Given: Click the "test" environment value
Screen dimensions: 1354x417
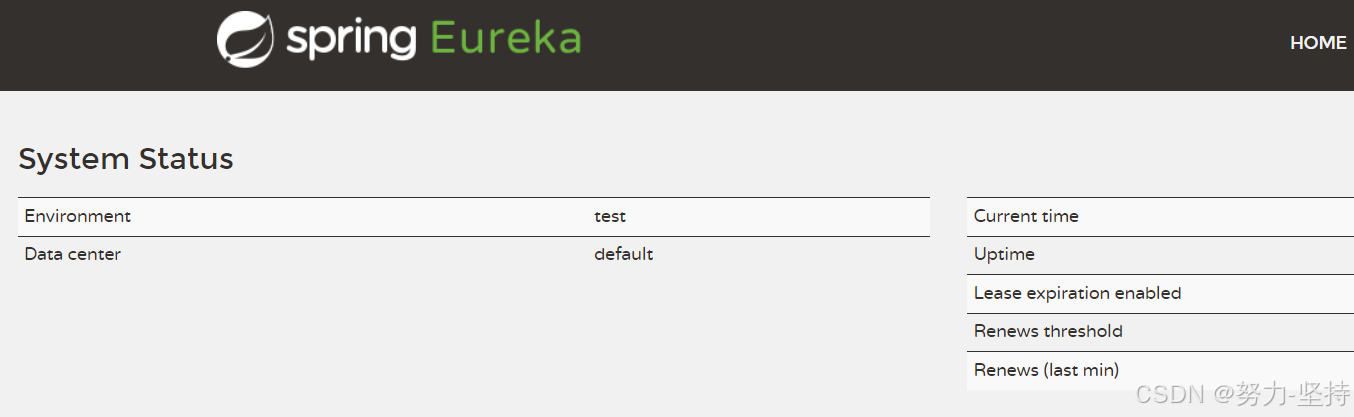Looking at the screenshot, I should [x=610, y=216].
